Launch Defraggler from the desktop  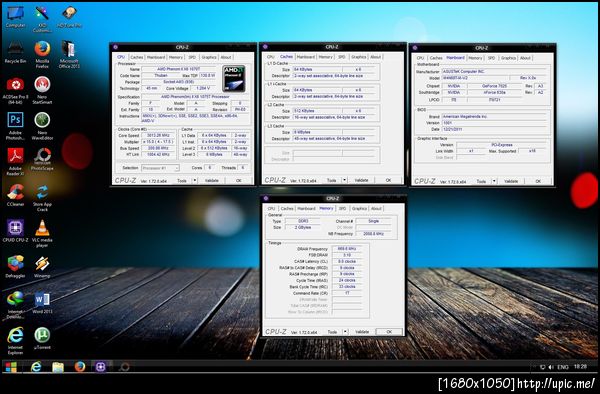15,267
